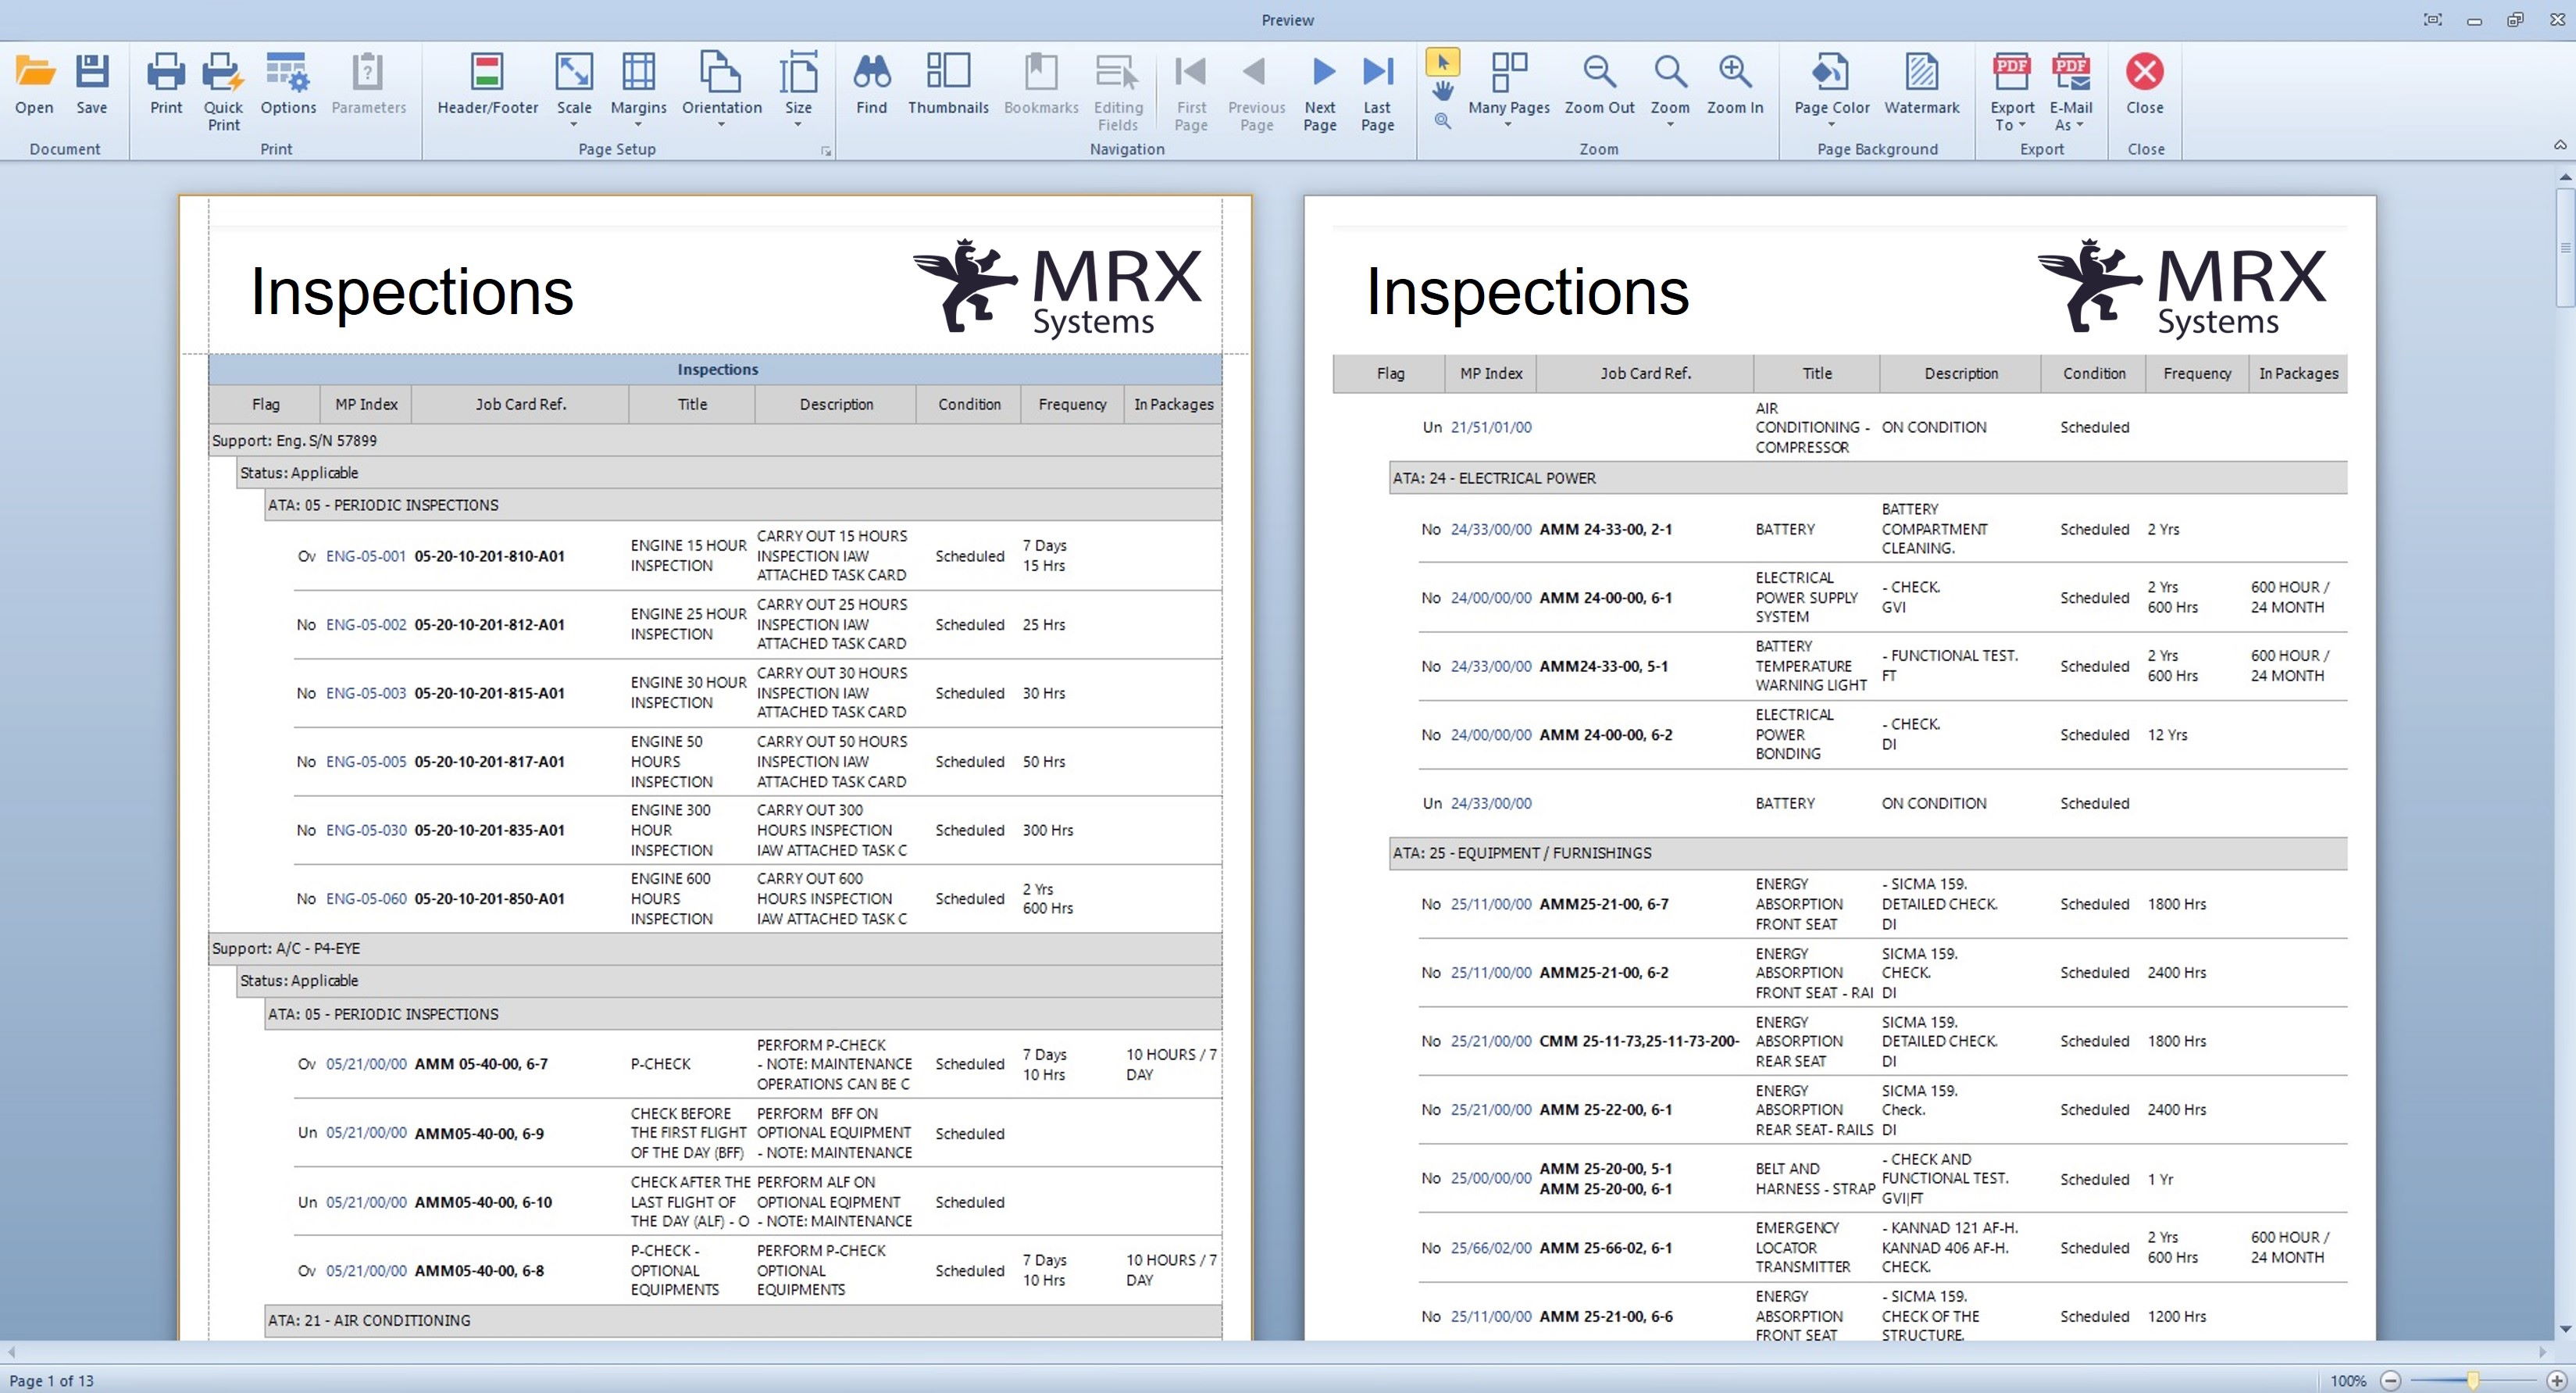The height and width of the screenshot is (1393, 2576).
Task: Save the report with the Save icon
Action: click(x=92, y=84)
